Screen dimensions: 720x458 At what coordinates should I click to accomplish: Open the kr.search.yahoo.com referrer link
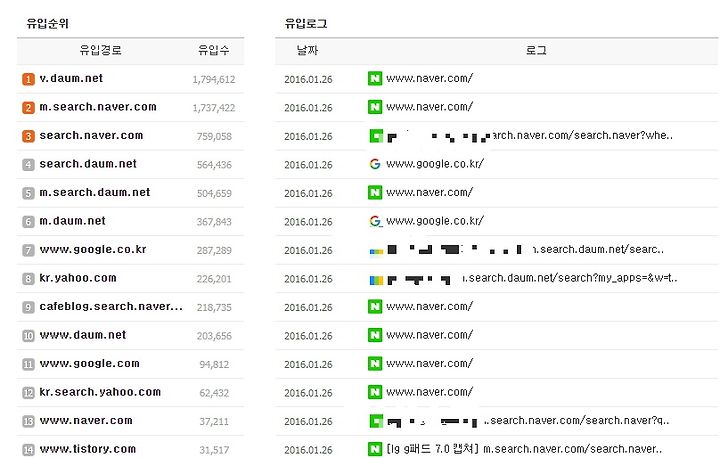pos(100,392)
